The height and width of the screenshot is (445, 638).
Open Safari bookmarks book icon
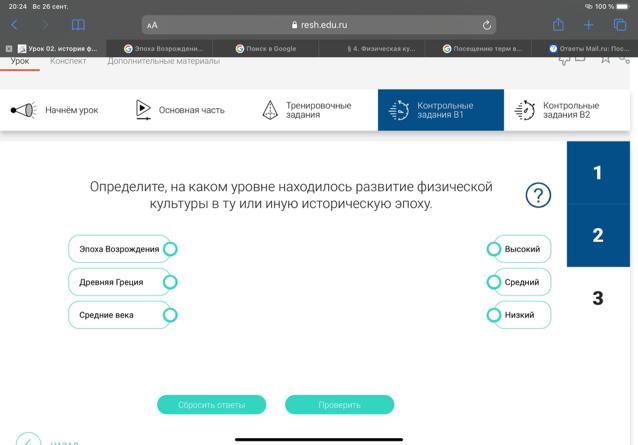(77, 25)
